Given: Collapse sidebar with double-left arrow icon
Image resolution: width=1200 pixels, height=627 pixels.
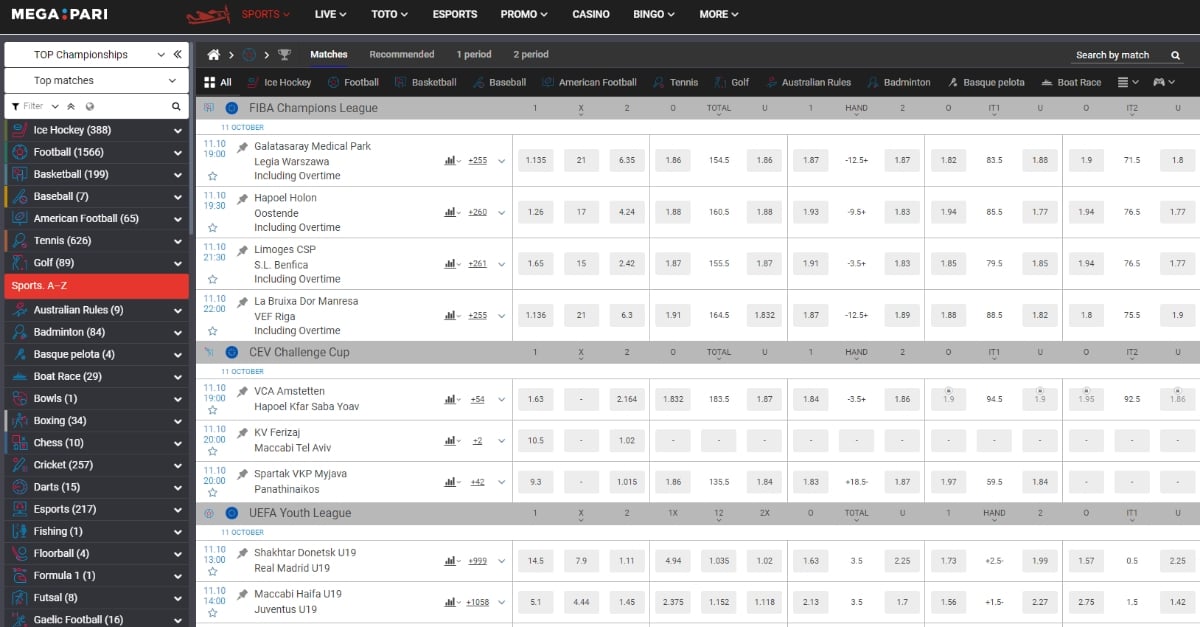Looking at the screenshot, I should coord(177,54).
